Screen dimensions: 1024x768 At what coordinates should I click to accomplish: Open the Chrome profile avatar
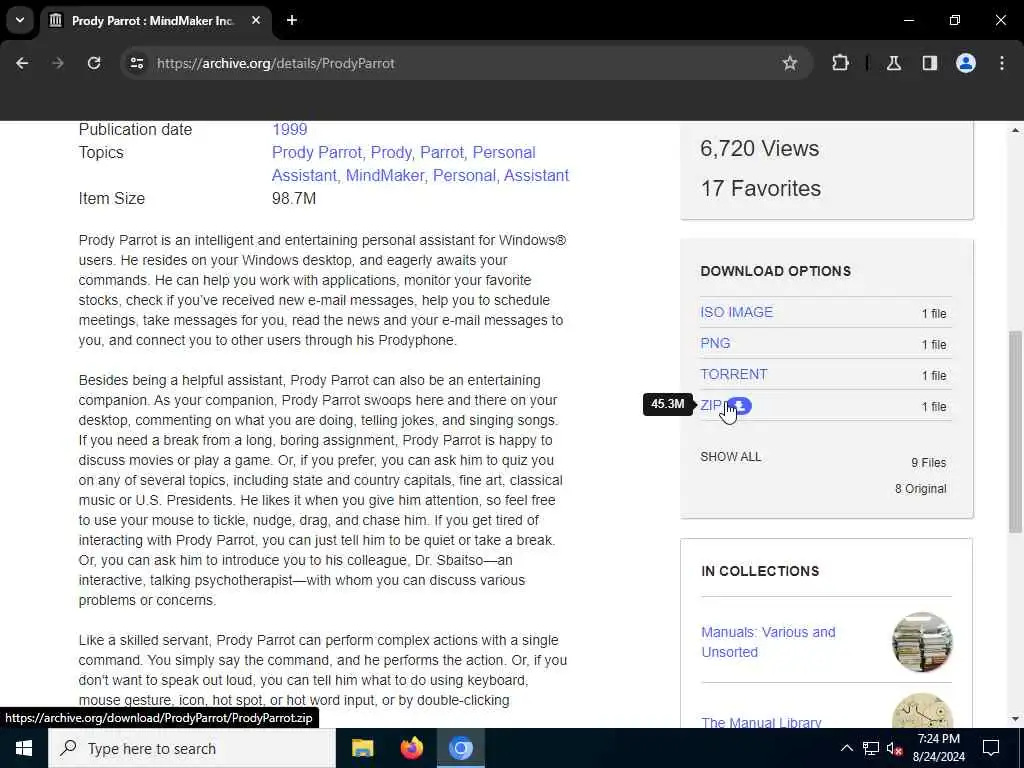tap(966, 63)
